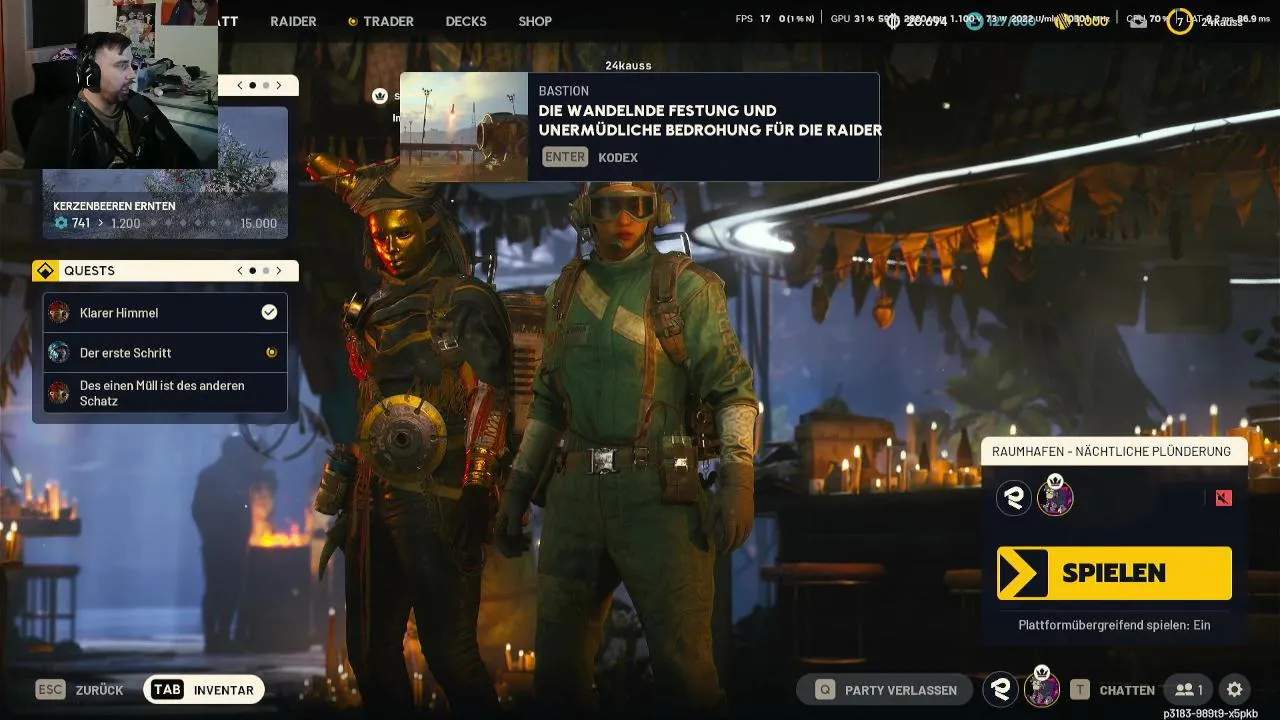The image size is (1280, 720).
Task: Open the party members list icon
Action: click(1188, 690)
